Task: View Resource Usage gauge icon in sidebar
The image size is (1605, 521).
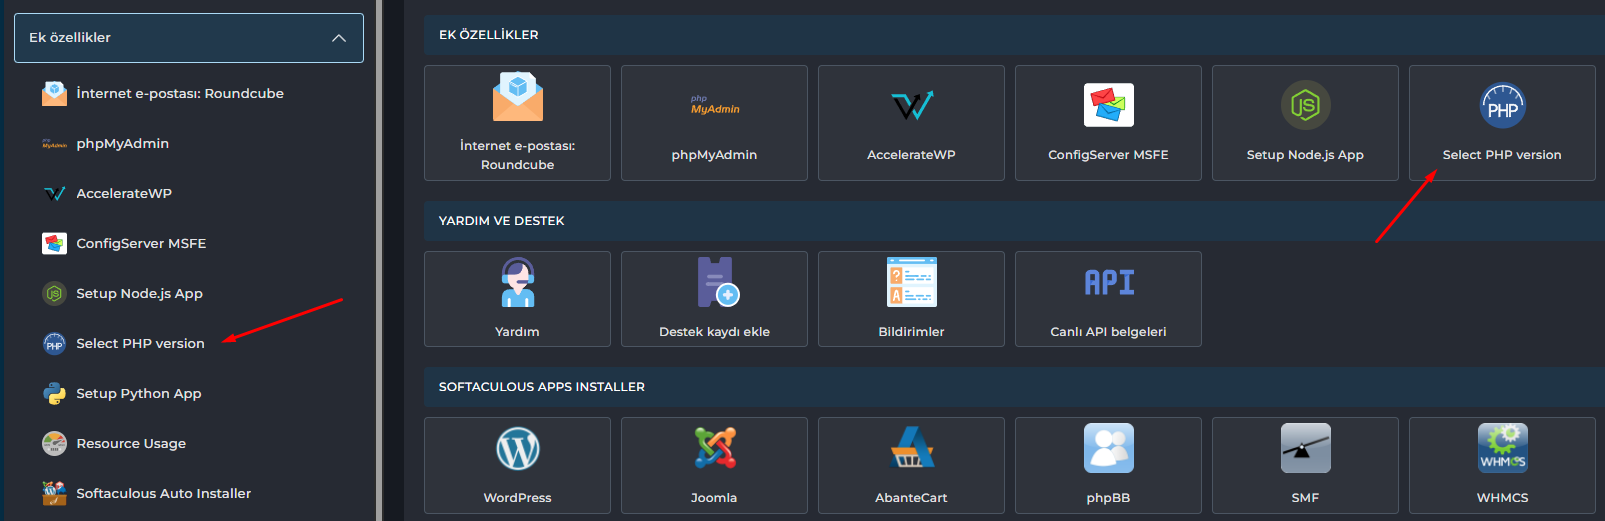Action: pyautogui.click(x=54, y=443)
